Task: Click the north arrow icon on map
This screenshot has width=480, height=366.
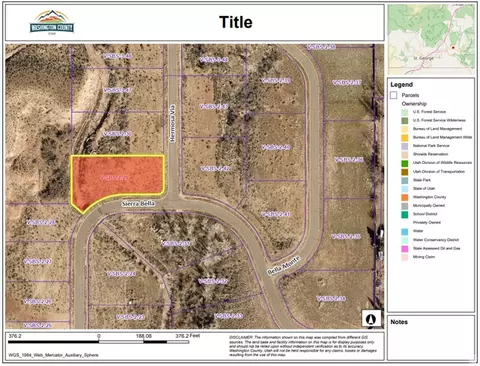Action: click(371, 319)
